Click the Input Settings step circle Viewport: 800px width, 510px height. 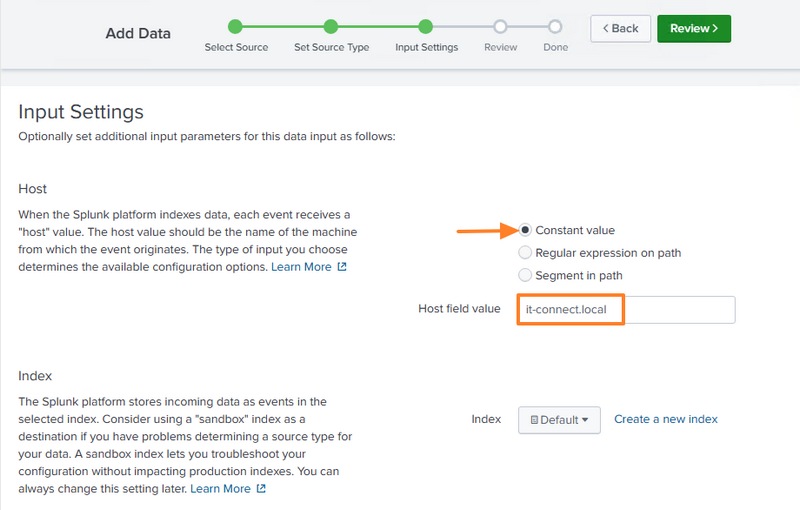pos(426,27)
